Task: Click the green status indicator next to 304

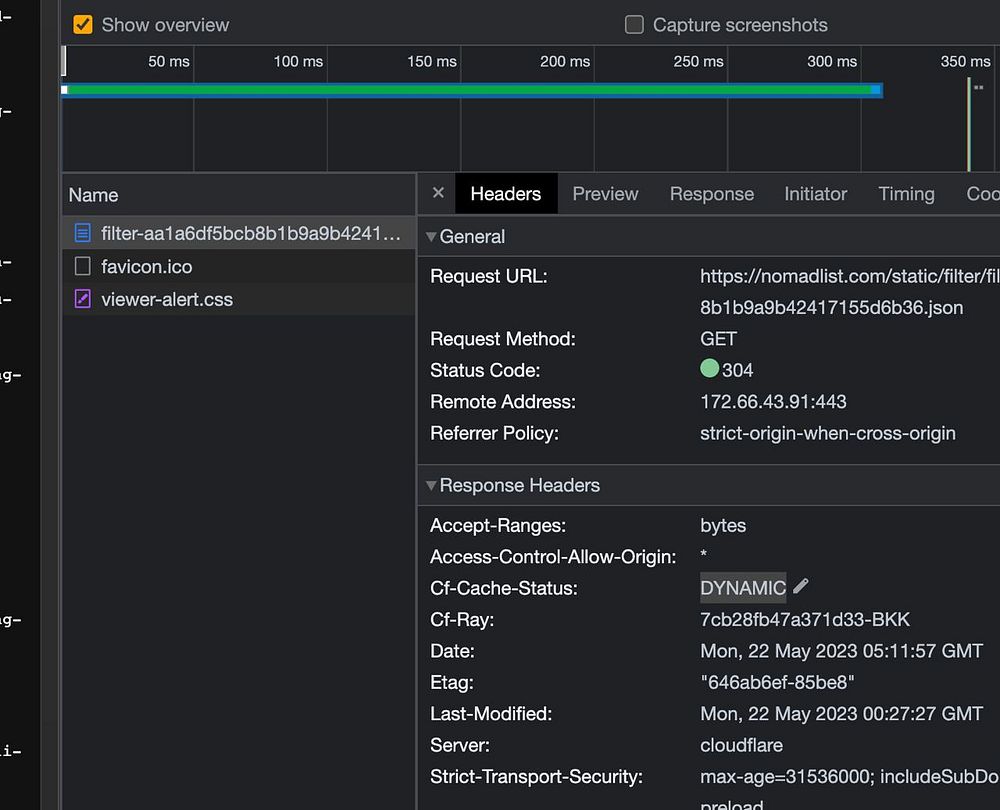Action: point(709,369)
